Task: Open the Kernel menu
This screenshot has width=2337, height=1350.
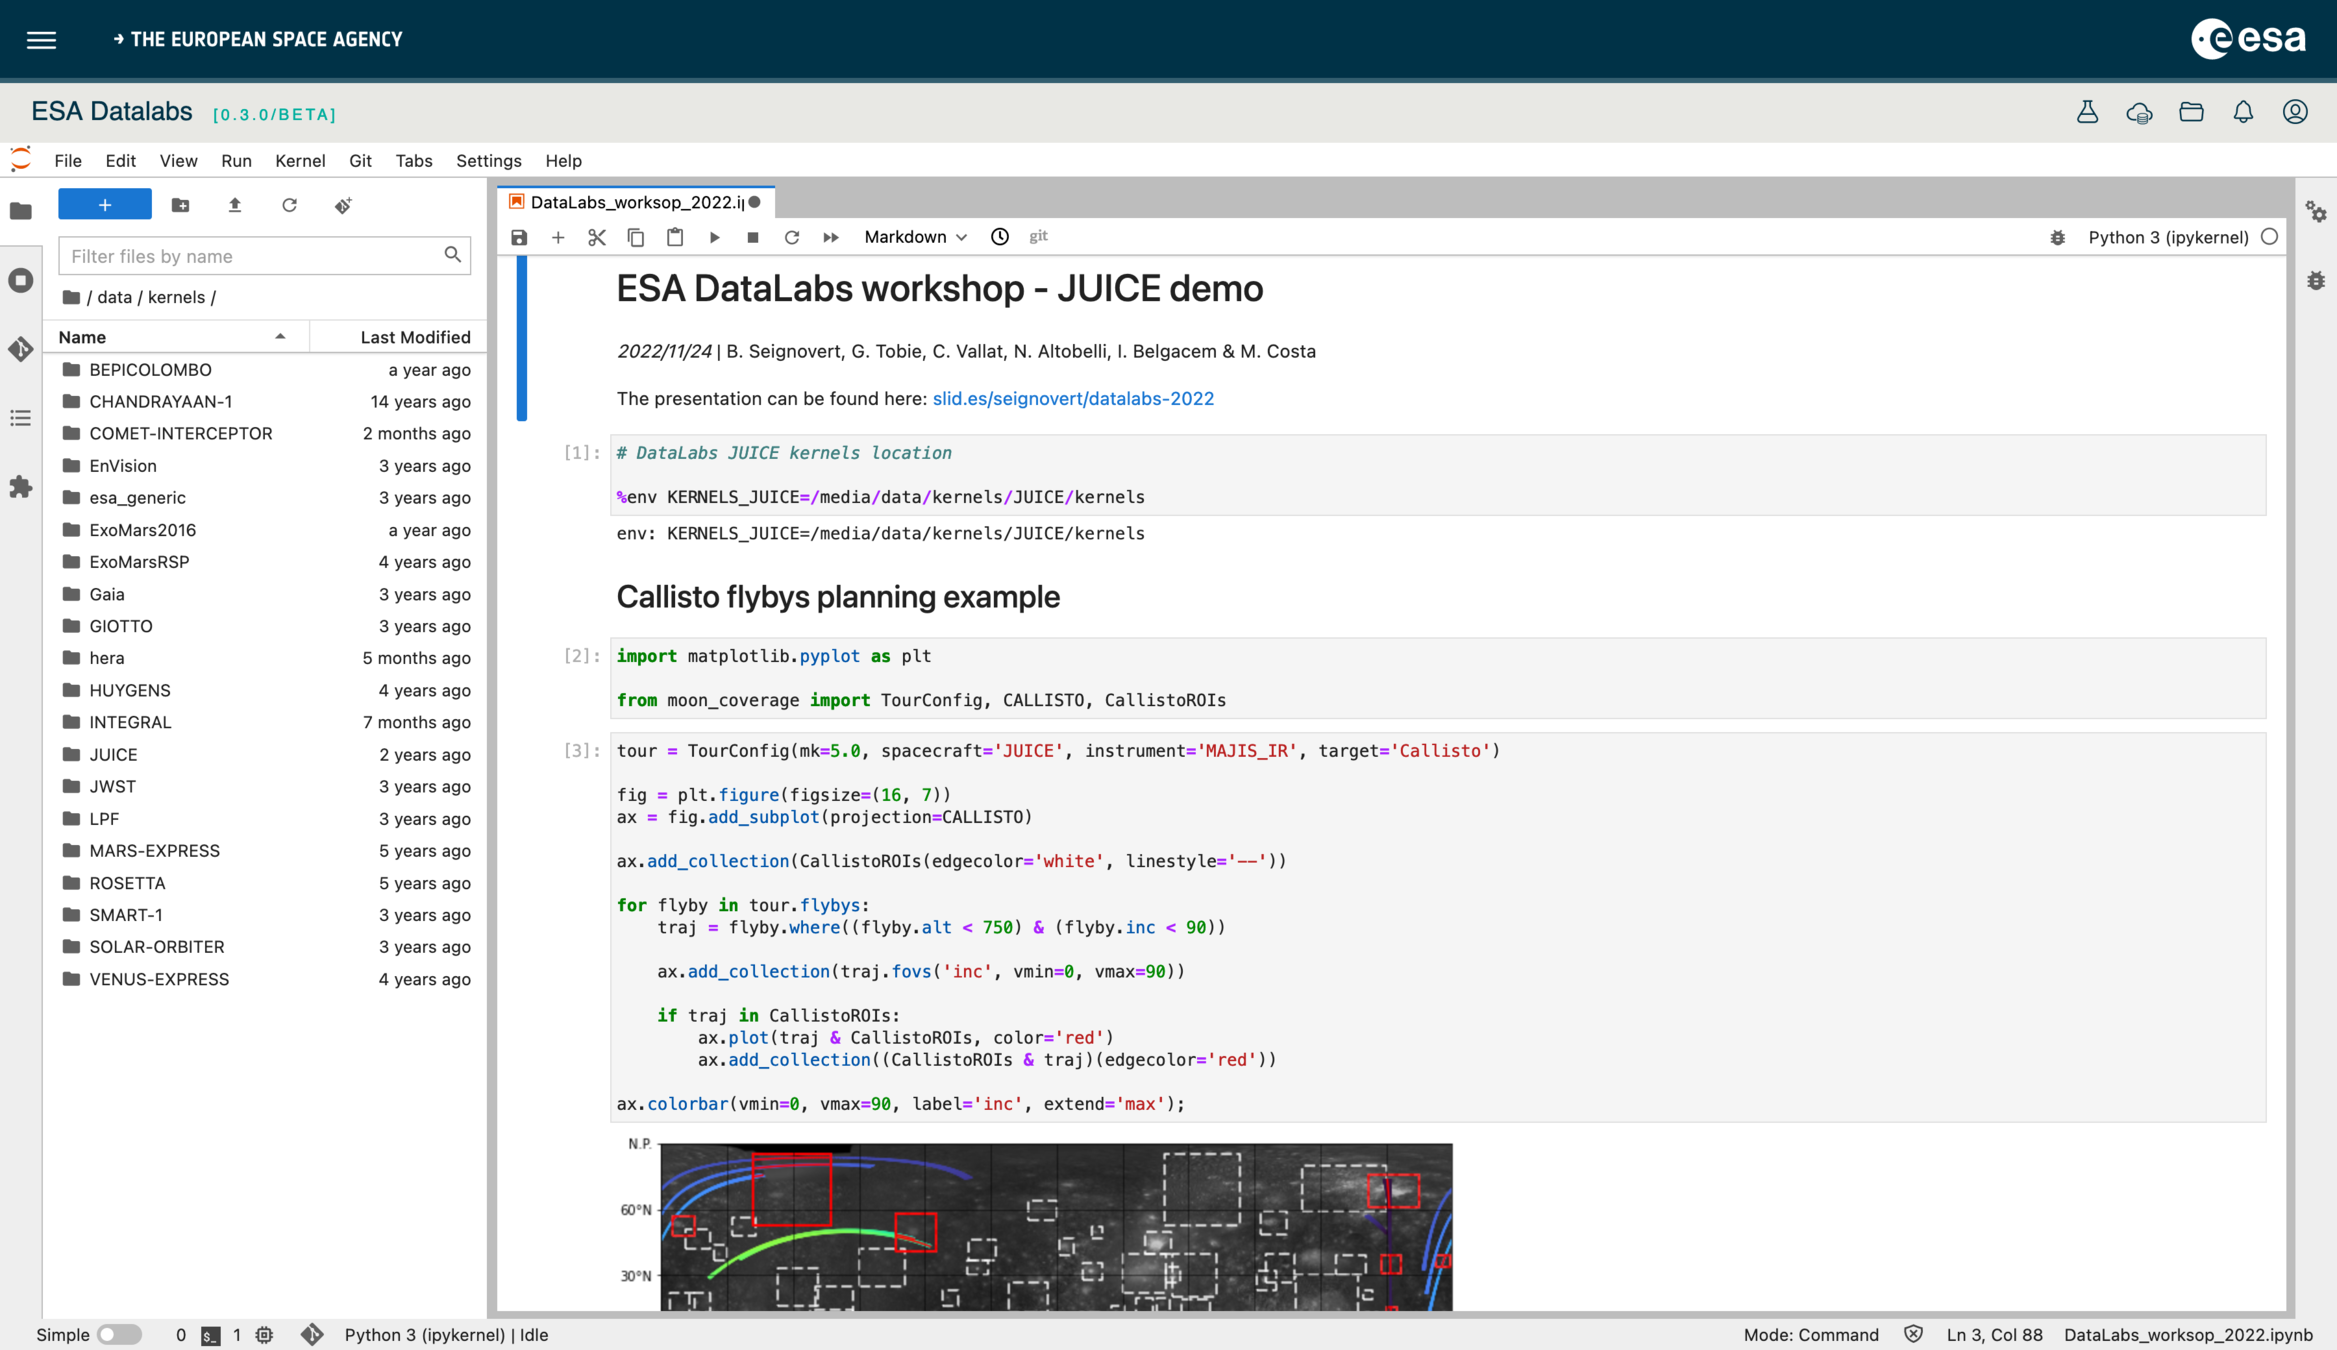Action: click(x=300, y=160)
